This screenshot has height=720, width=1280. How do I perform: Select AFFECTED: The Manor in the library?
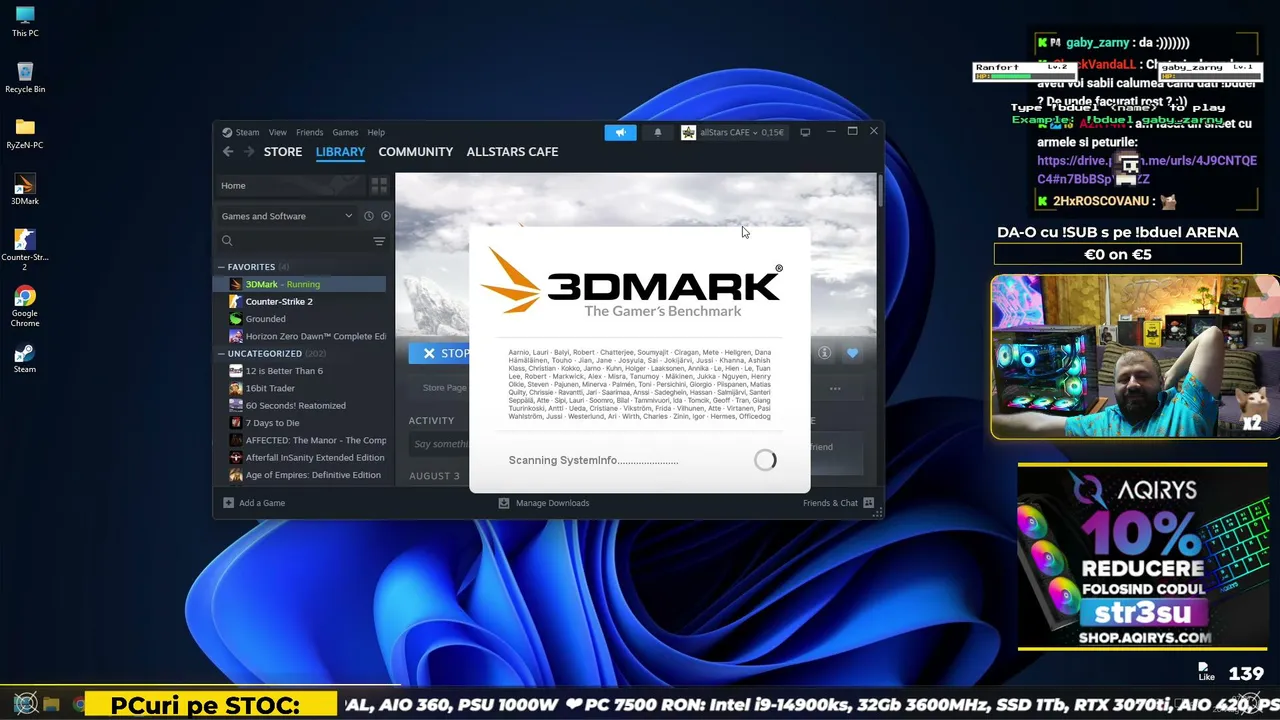[x=300, y=441]
